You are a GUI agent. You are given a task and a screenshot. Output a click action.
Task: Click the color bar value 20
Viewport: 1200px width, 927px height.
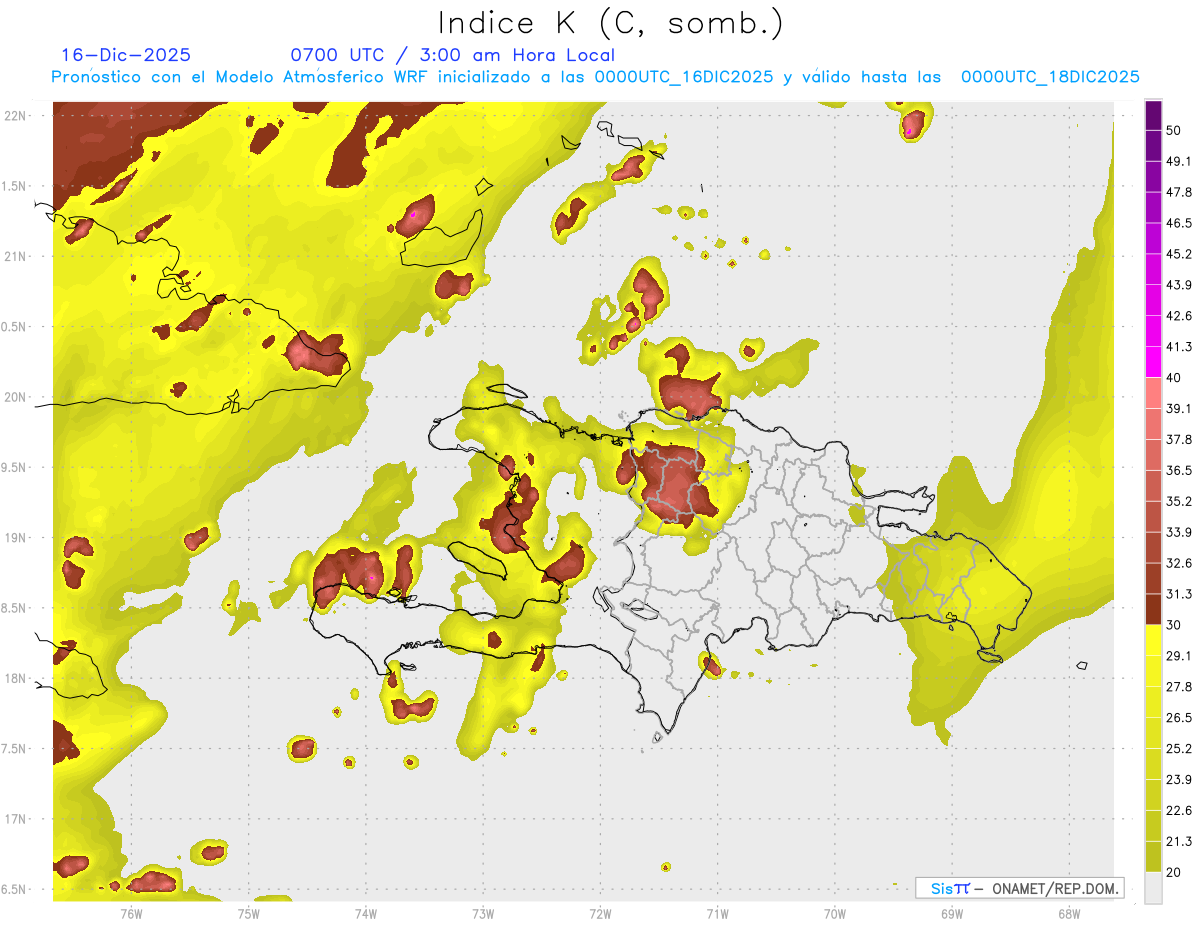[x=1175, y=872]
